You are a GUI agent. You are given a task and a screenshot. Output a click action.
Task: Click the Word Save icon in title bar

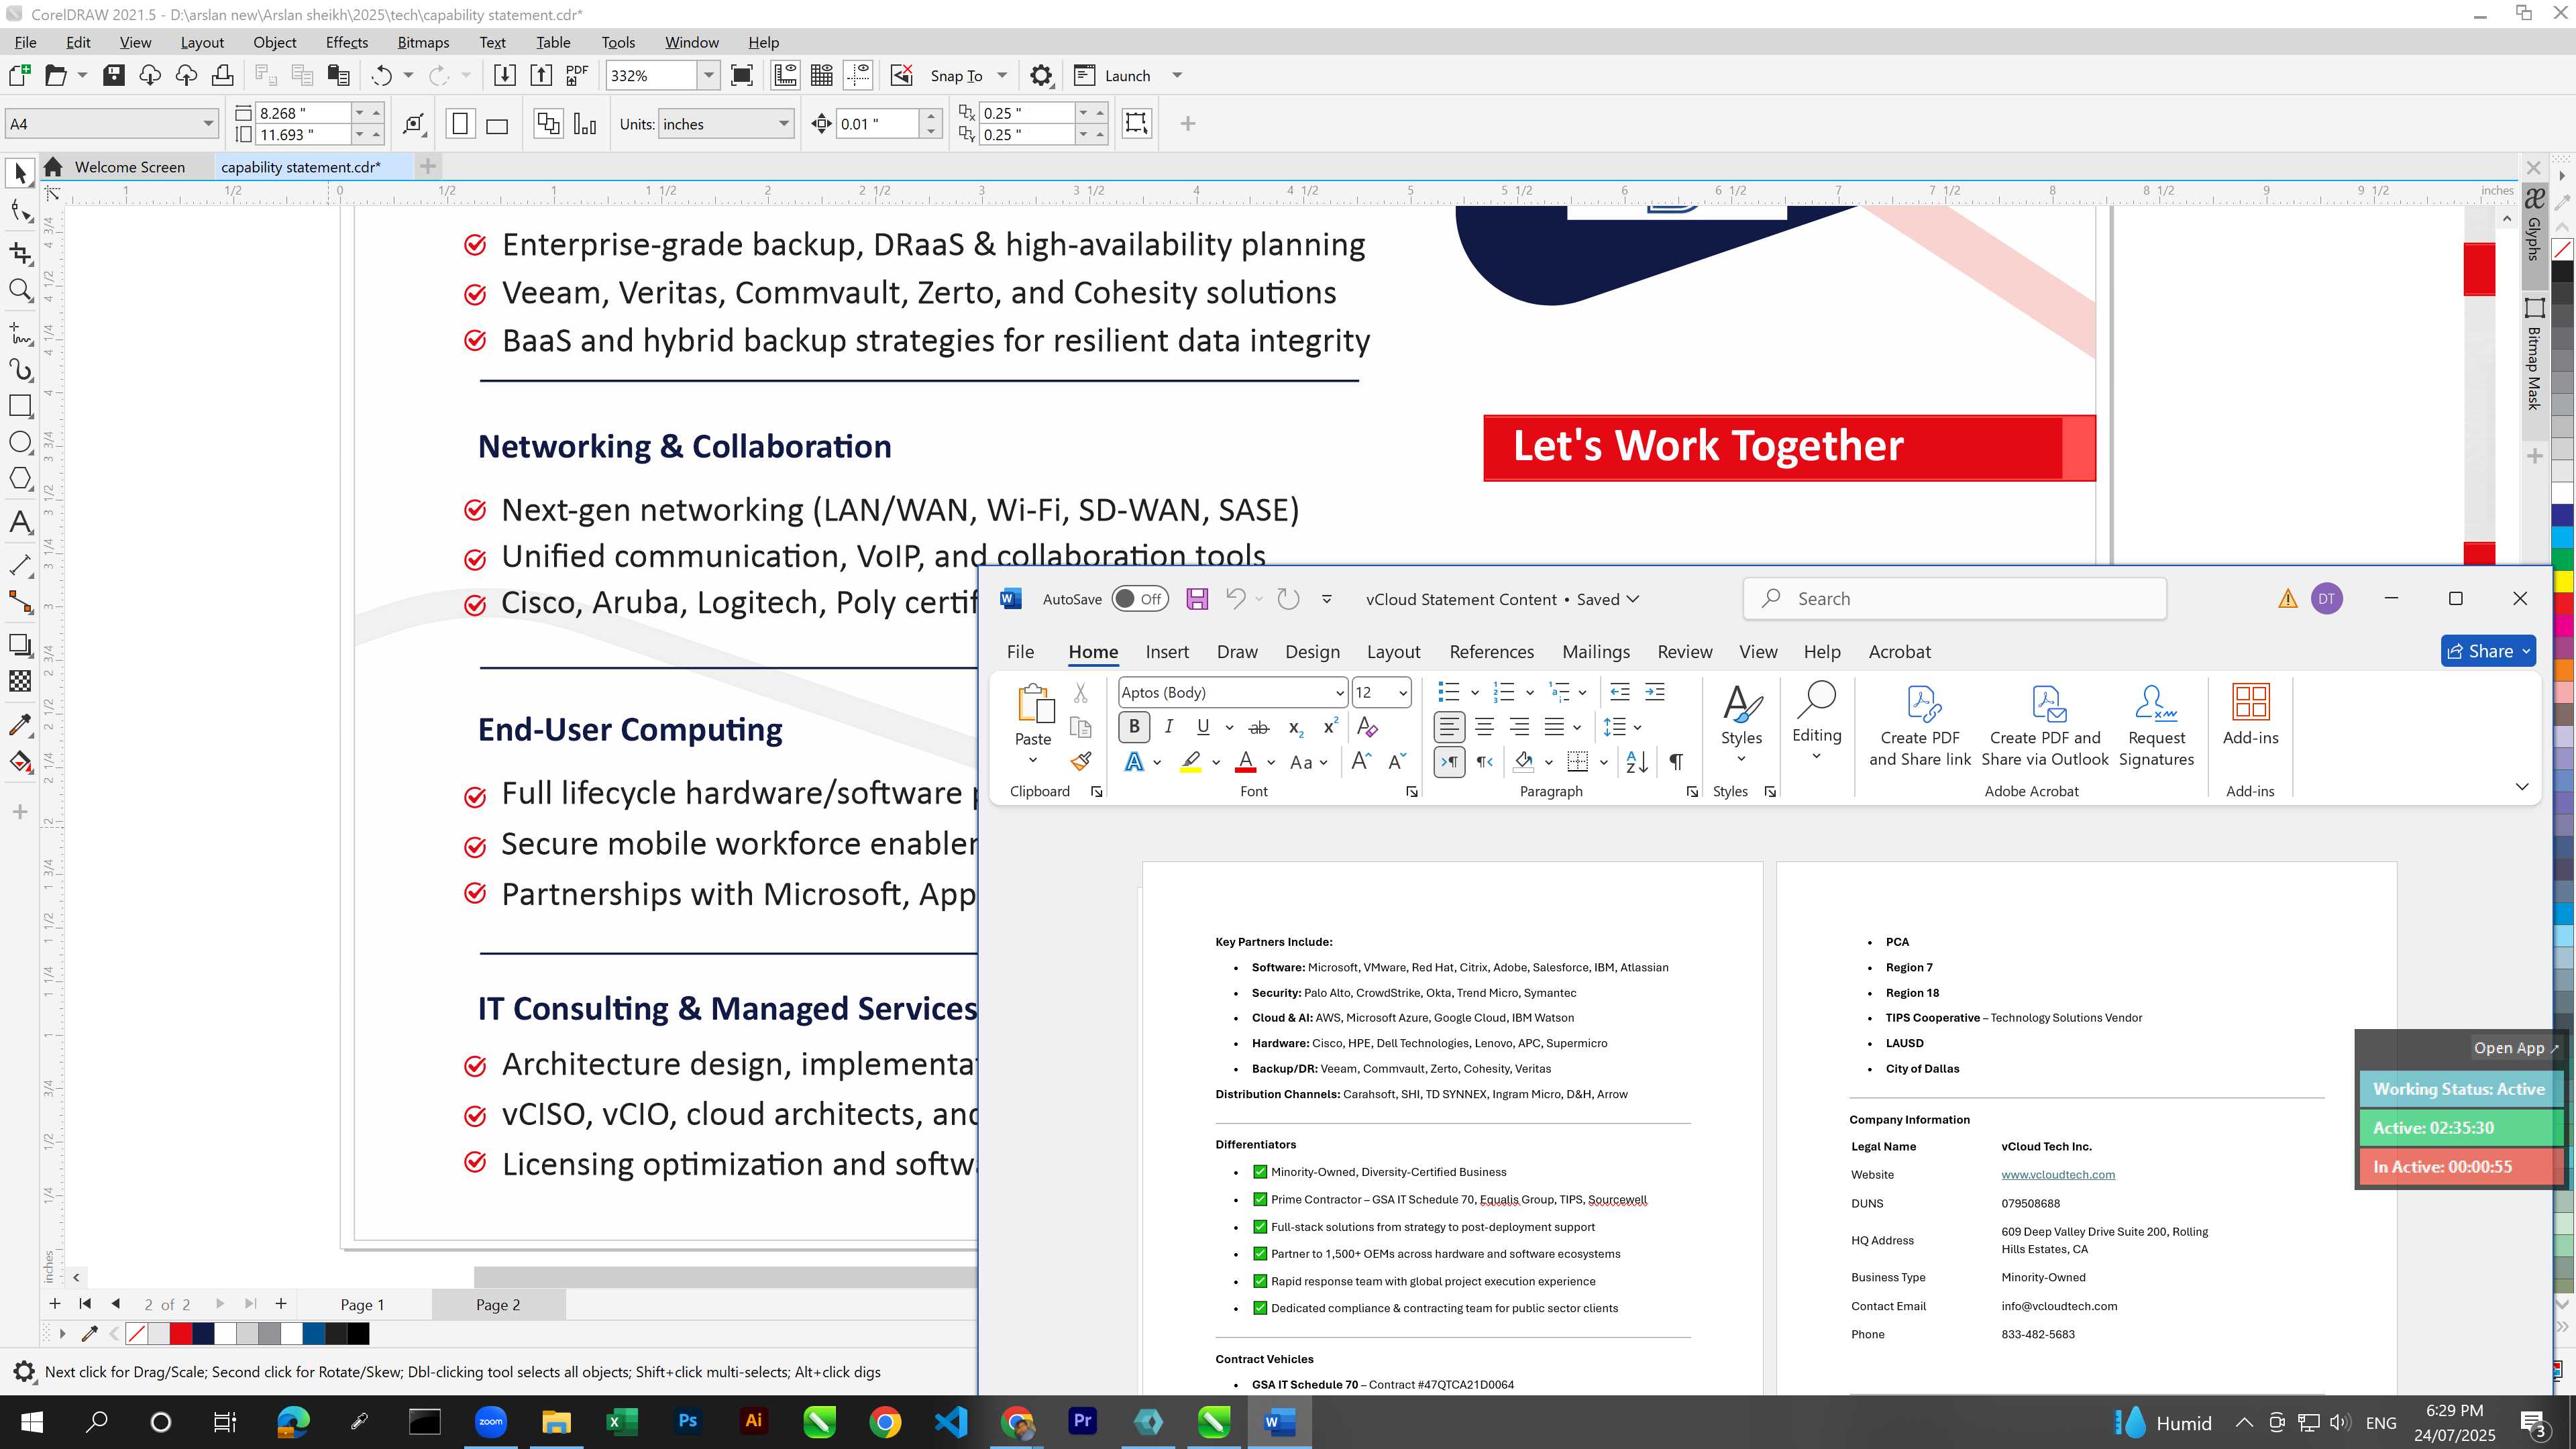[1197, 599]
